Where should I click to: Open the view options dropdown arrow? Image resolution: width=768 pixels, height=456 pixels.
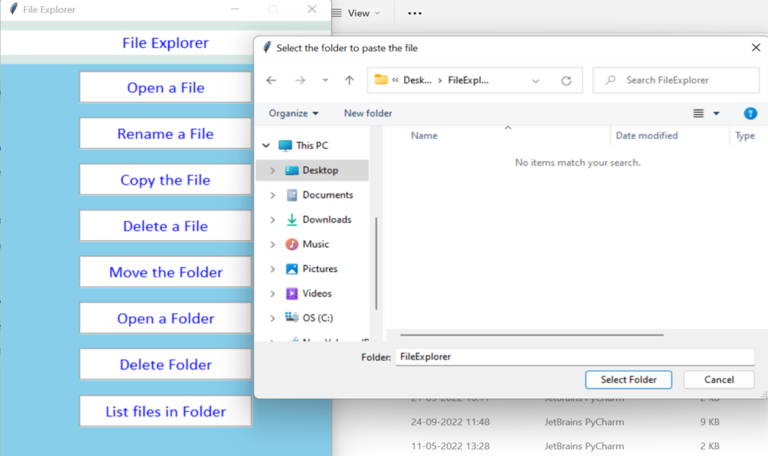[x=716, y=113]
